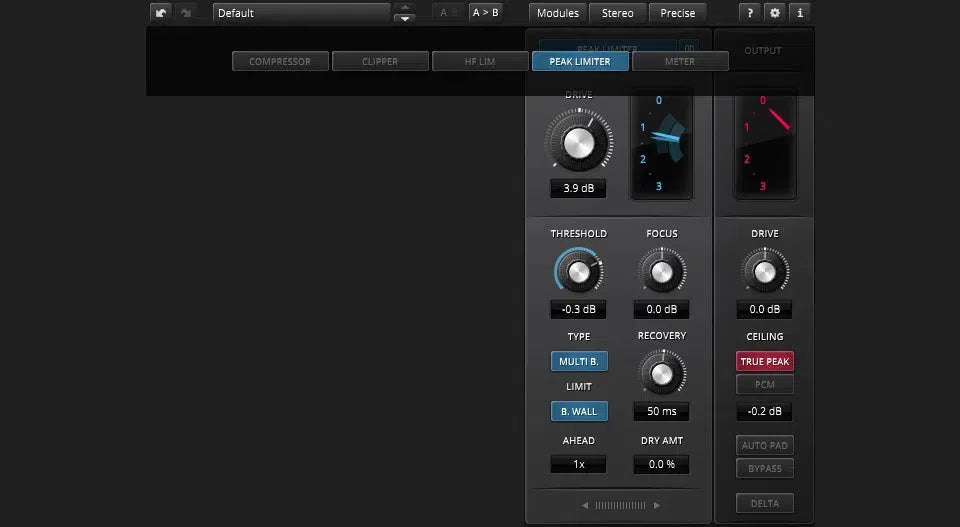This screenshot has width=960, height=527.
Task: Open the Precise quality menu
Action: 677,13
